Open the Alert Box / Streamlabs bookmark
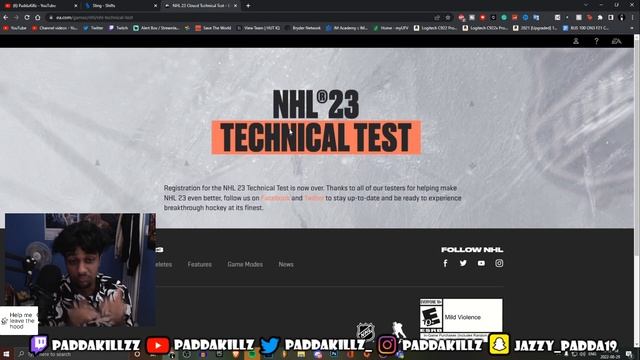The image size is (640, 360). 156,28
